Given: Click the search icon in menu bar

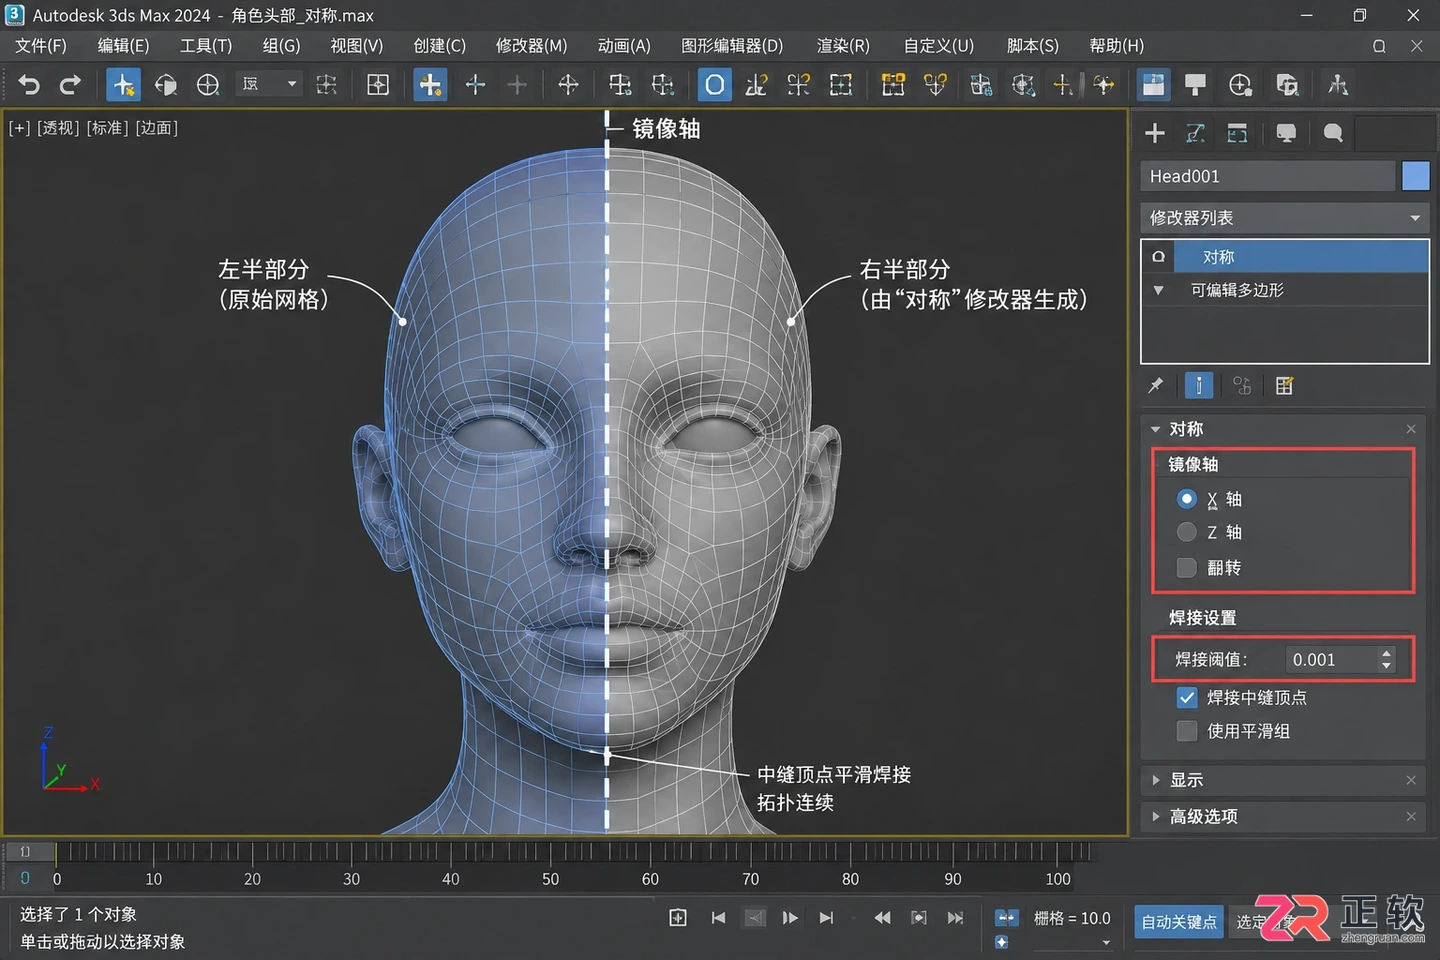Looking at the screenshot, I should (1379, 46).
